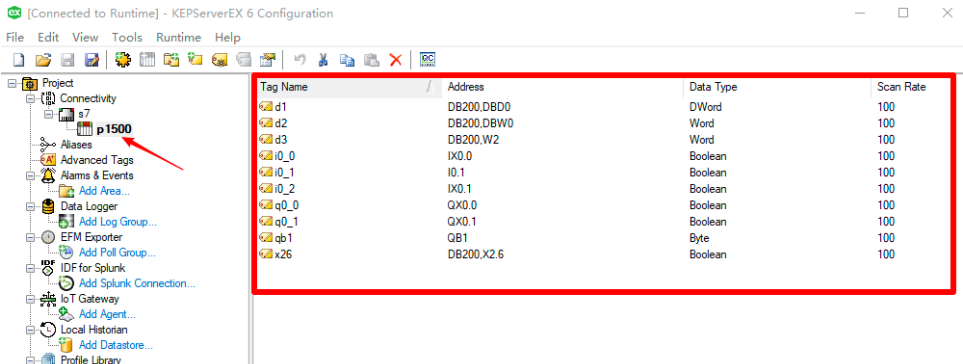Collapse the s7 channel node
Image resolution: width=963 pixels, height=364 pixels.
[49, 114]
